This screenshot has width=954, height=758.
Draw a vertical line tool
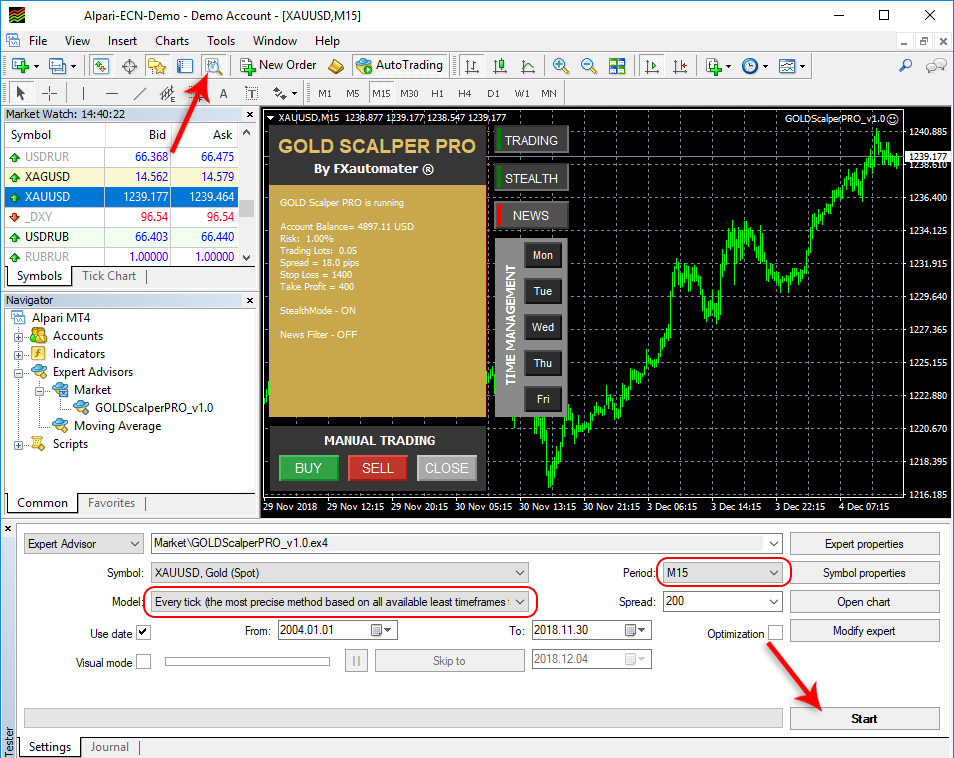click(83, 93)
